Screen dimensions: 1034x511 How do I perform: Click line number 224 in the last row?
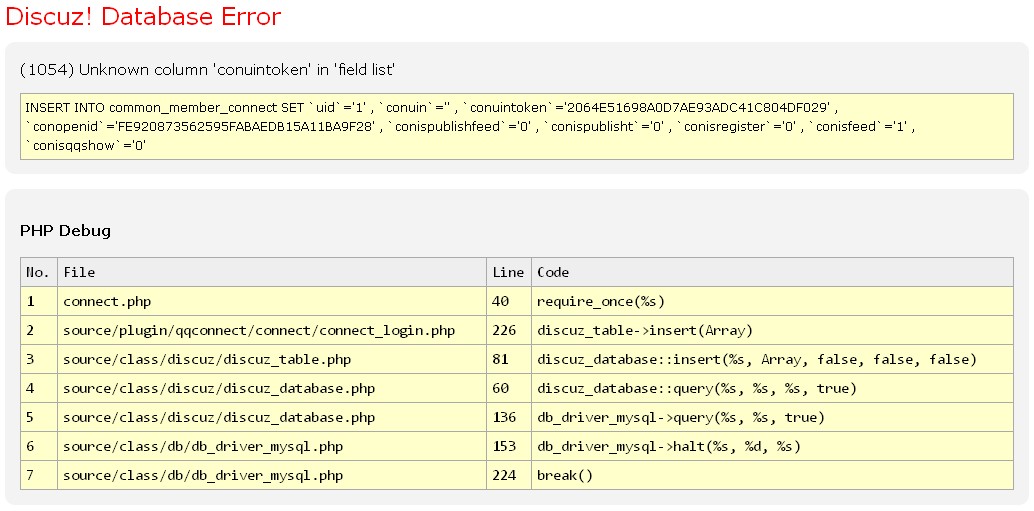coord(505,475)
